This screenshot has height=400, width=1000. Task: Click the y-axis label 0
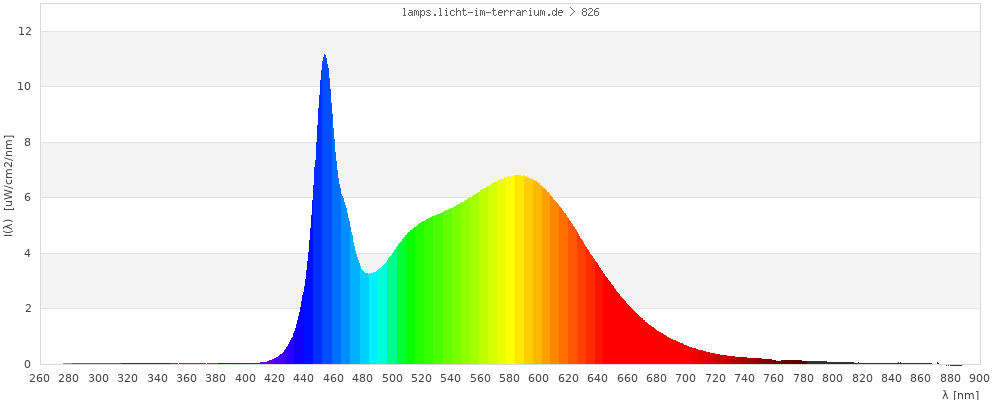(x=28, y=364)
